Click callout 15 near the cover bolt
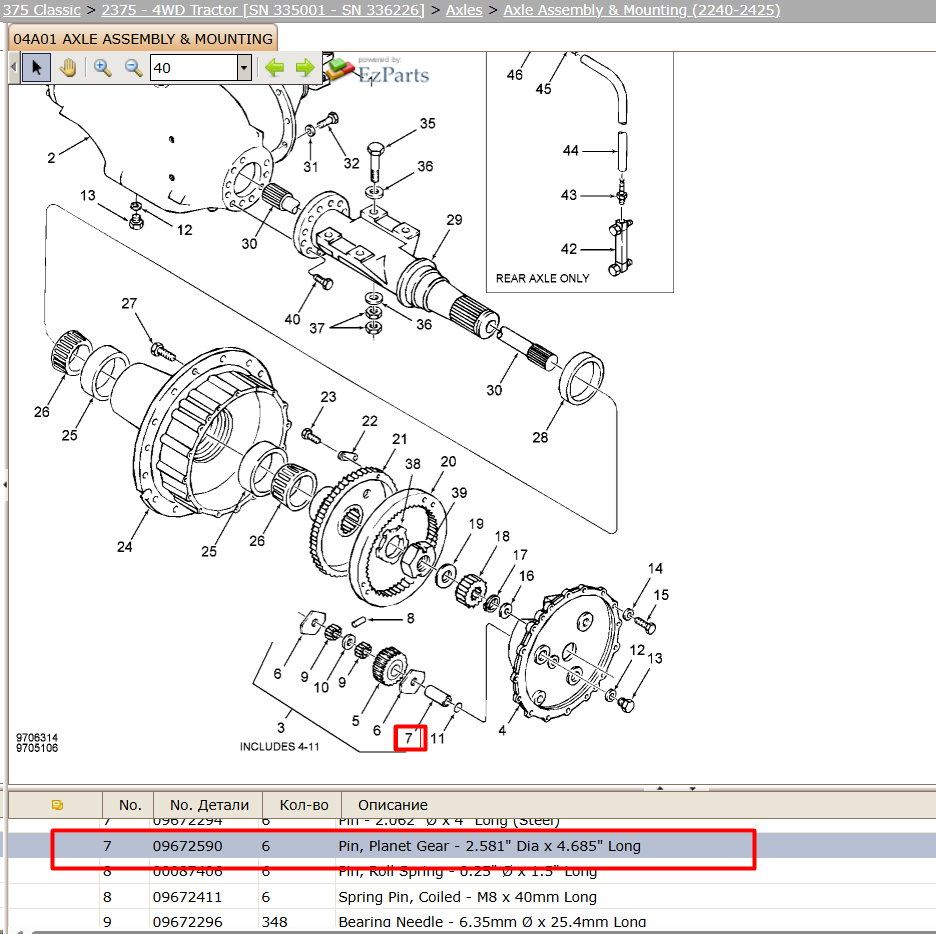 point(661,595)
